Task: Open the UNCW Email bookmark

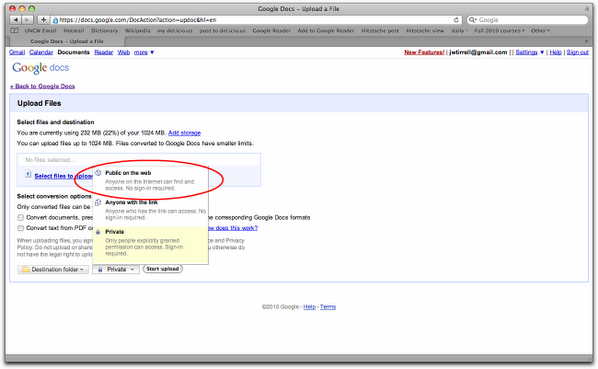Action: (x=40, y=30)
